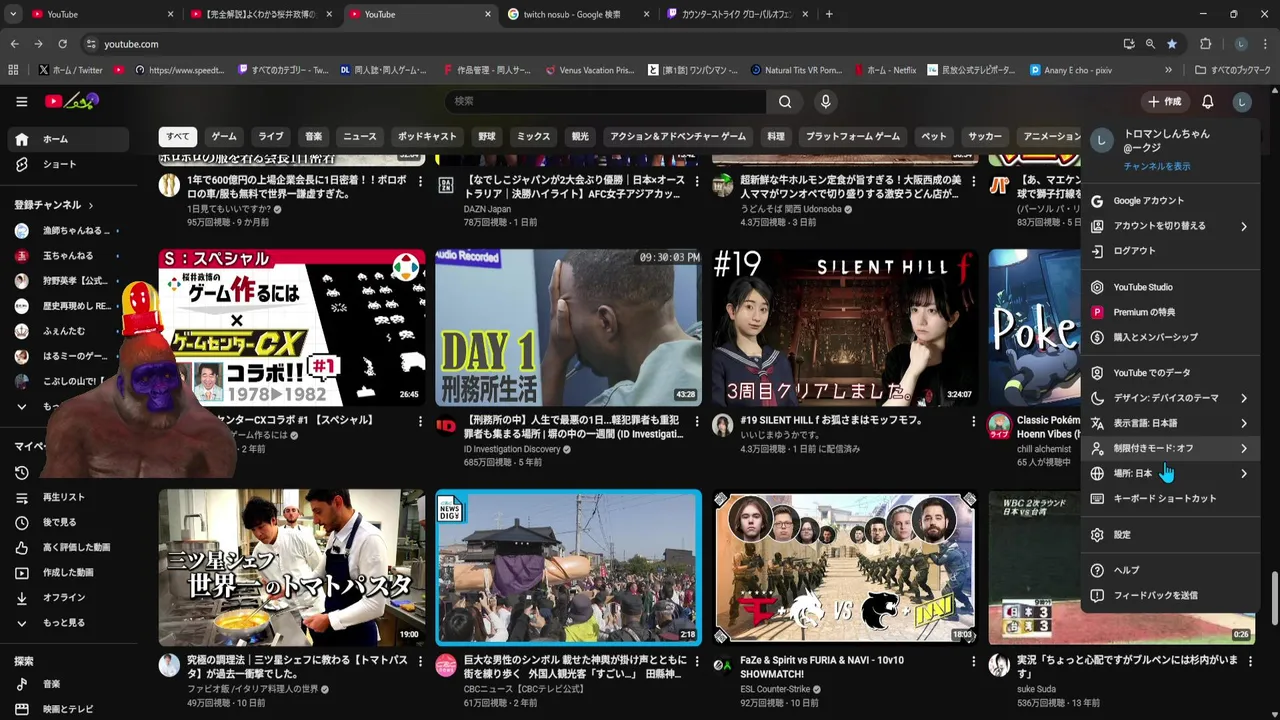Reload the browser page

tap(62, 44)
